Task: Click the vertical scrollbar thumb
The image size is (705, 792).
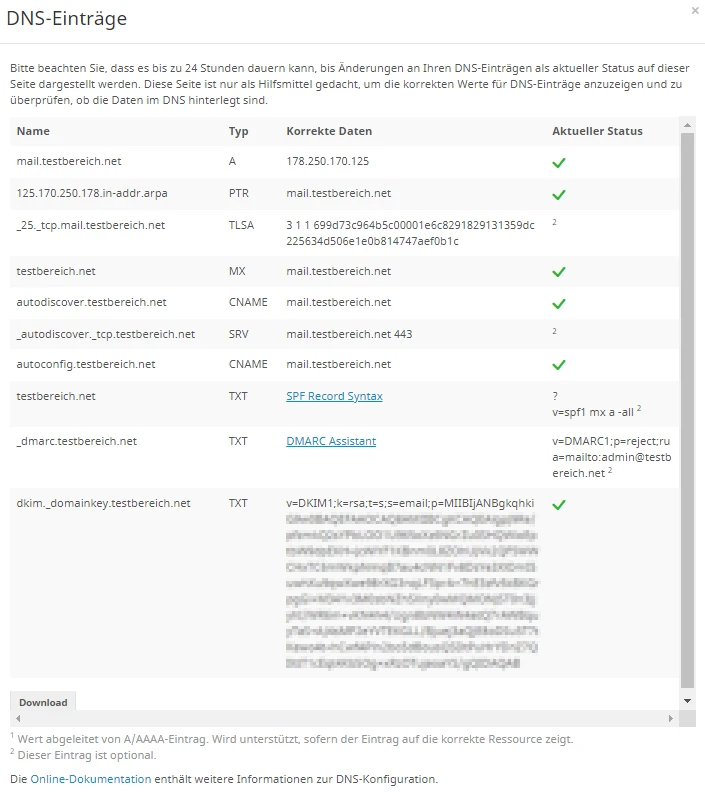Action: click(687, 400)
